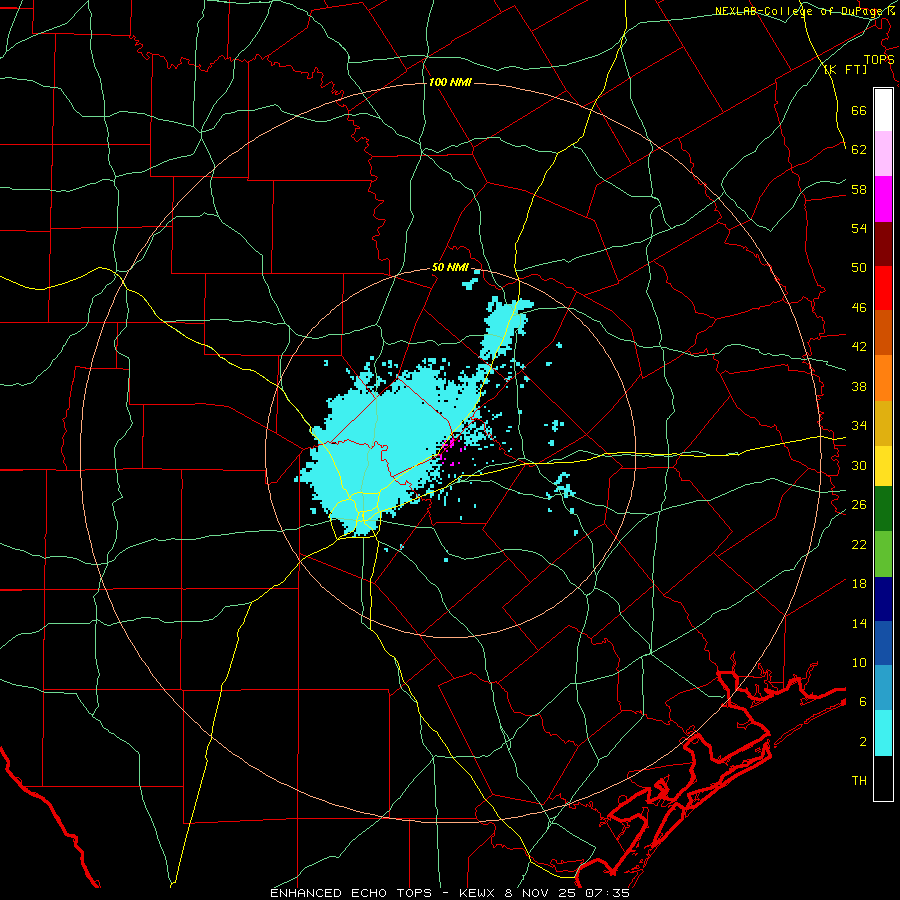The height and width of the screenshot is (900, 900).
Task: Click the navy 14 kft legend swatch
Action: coord(883,599)
